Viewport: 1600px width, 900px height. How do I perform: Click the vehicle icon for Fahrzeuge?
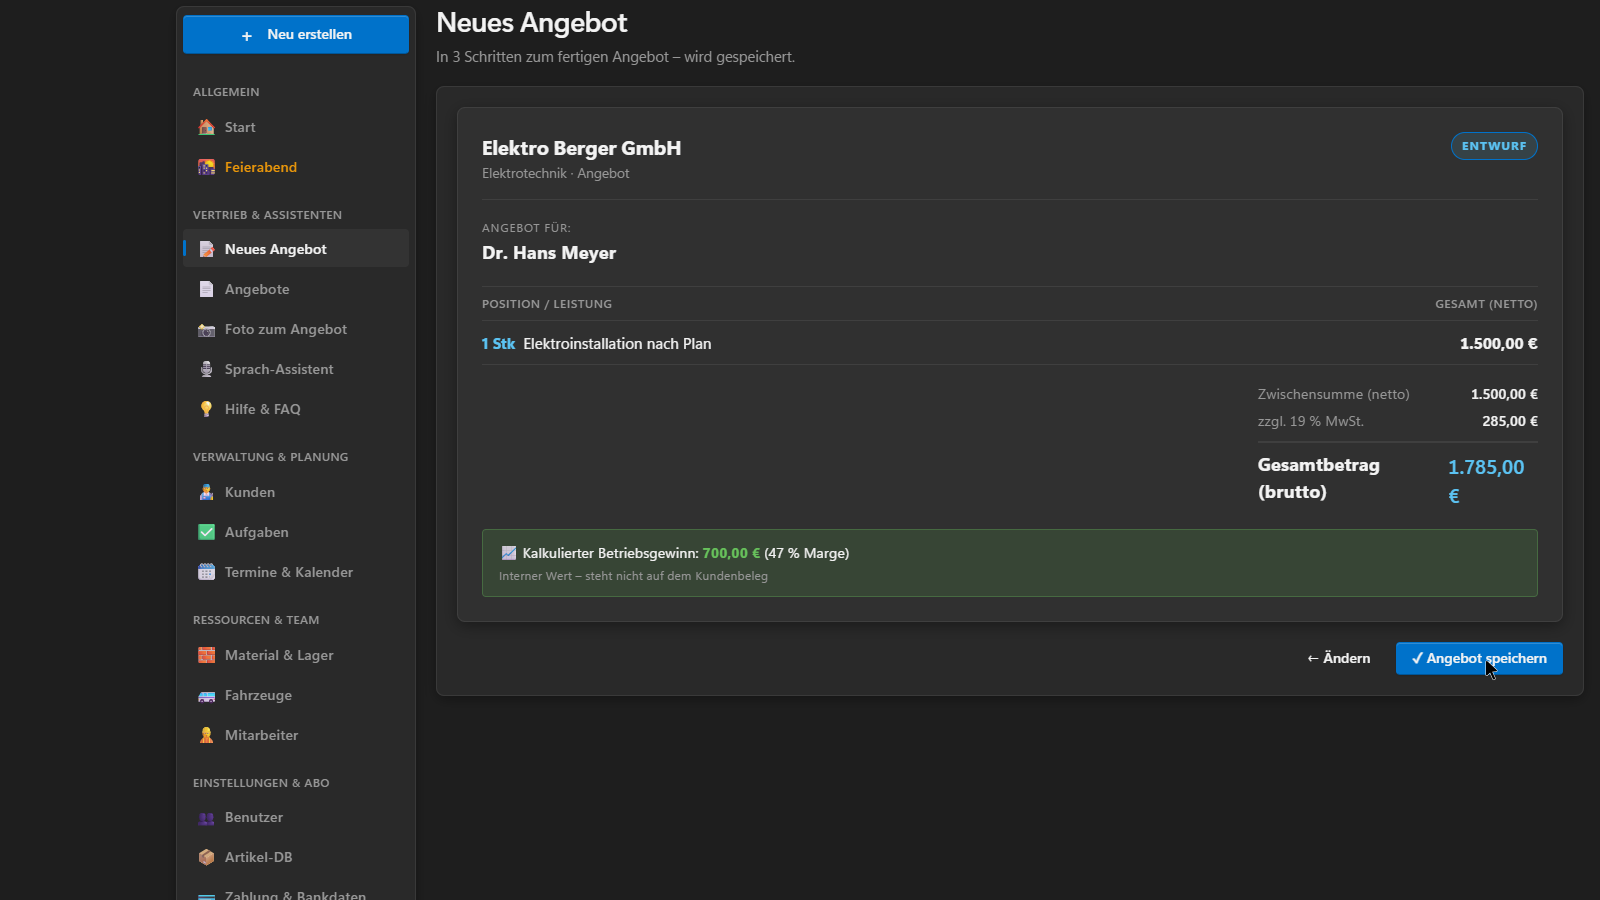pyautogui.click(x=206, y=695)
